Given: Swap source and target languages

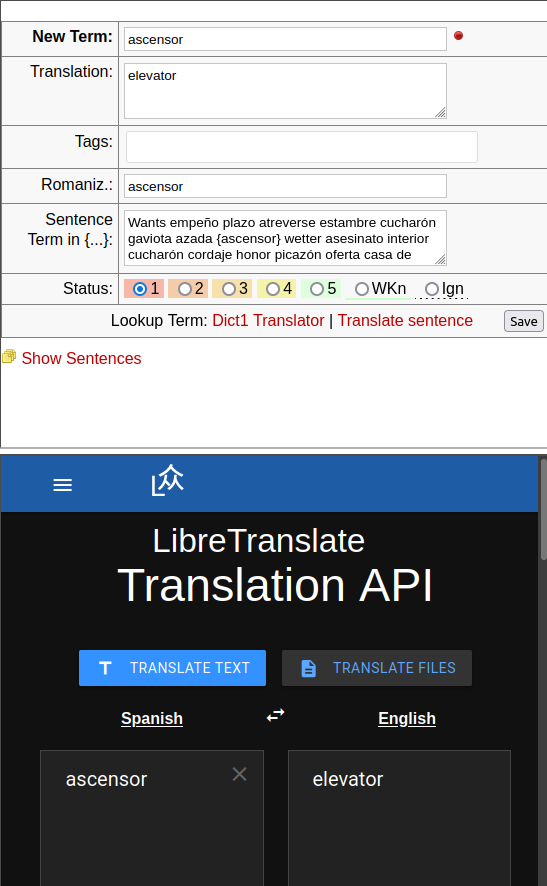Looking at the screenshot, I should click(275, 715).
